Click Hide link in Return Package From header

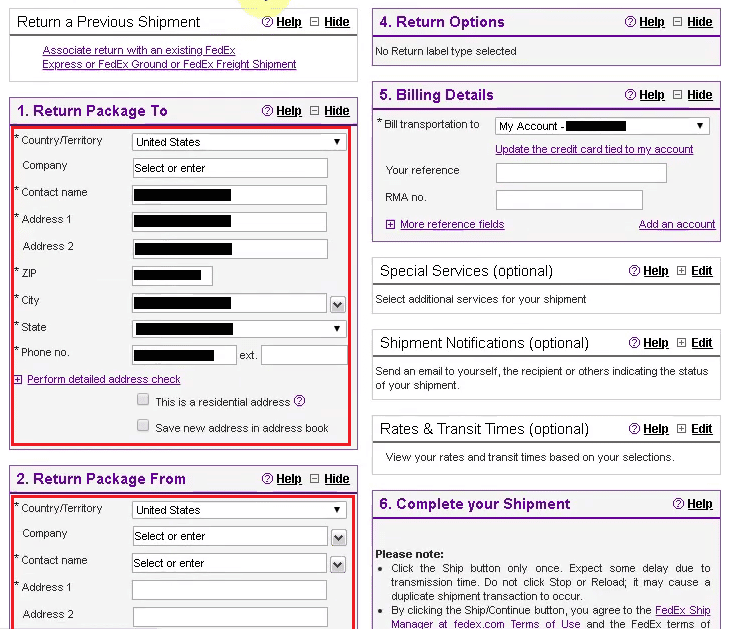pyautogui.click(x=337, y=479)
